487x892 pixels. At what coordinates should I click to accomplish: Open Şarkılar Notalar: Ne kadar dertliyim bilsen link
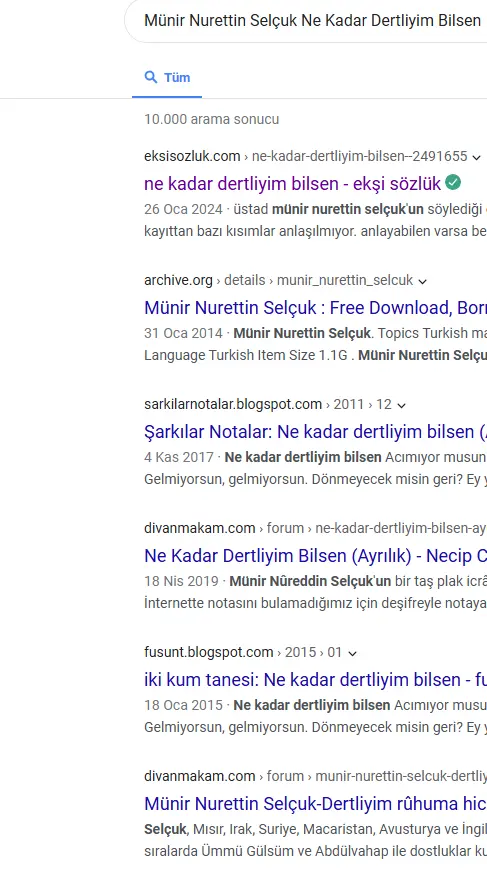[x=315, y=432]
